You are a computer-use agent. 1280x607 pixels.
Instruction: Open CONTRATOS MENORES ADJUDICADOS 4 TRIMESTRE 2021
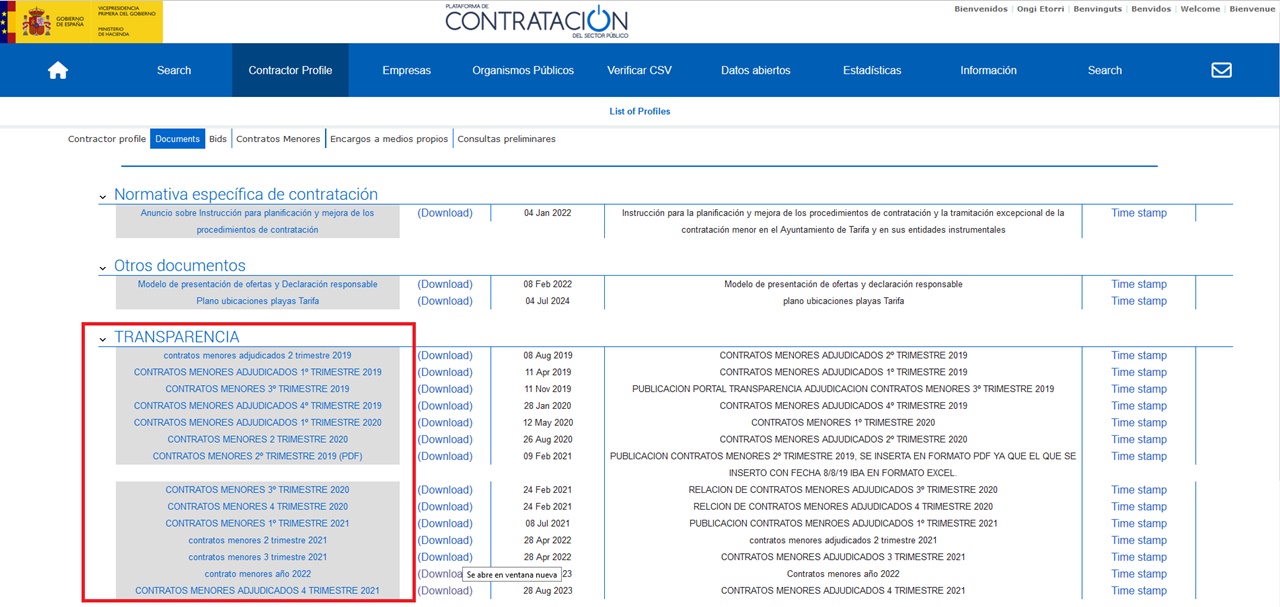click(257, 591)
